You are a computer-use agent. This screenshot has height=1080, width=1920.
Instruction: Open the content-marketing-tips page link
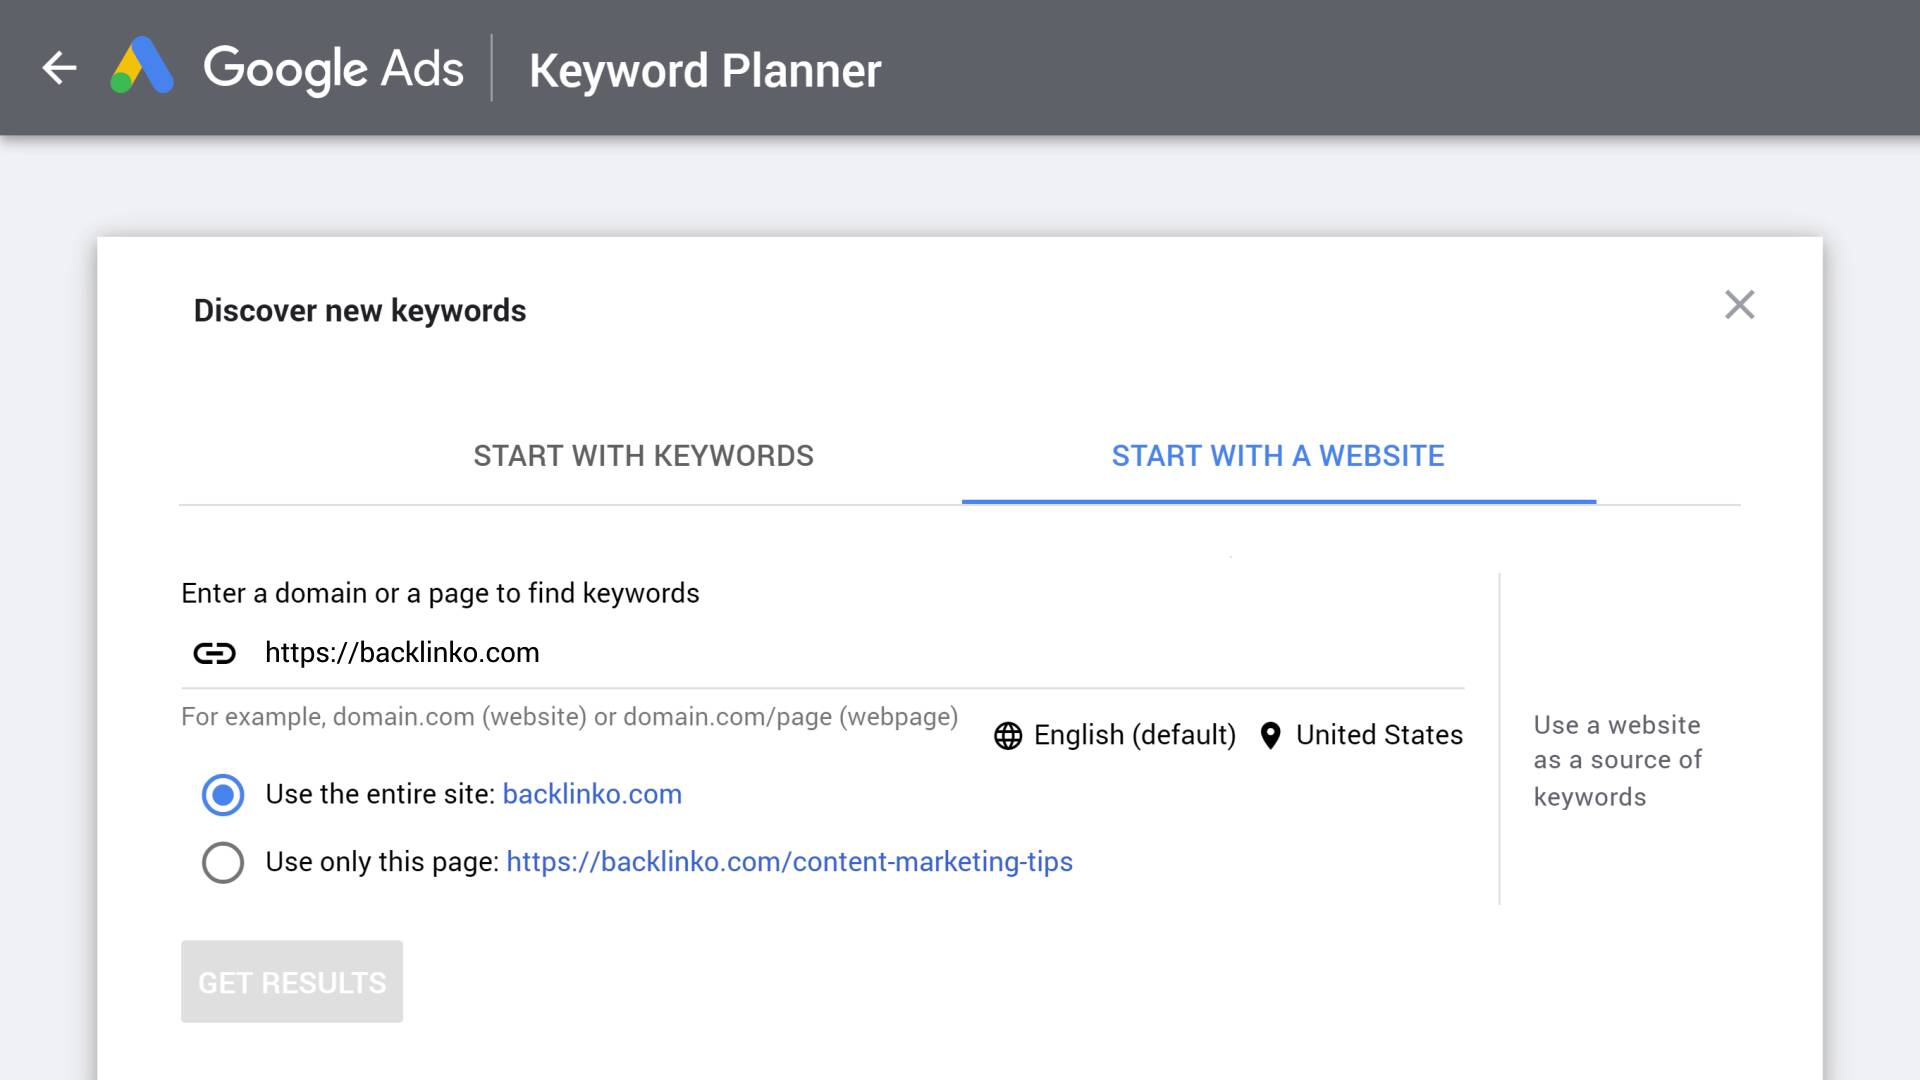click(789, 862)
